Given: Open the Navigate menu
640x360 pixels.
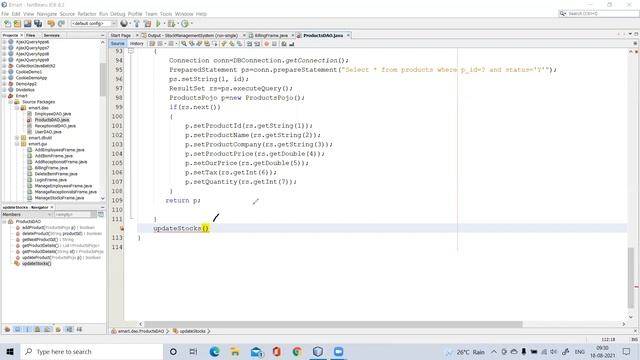Looking at the screenshot, I should pyautogui.click(x=47, y=14).
